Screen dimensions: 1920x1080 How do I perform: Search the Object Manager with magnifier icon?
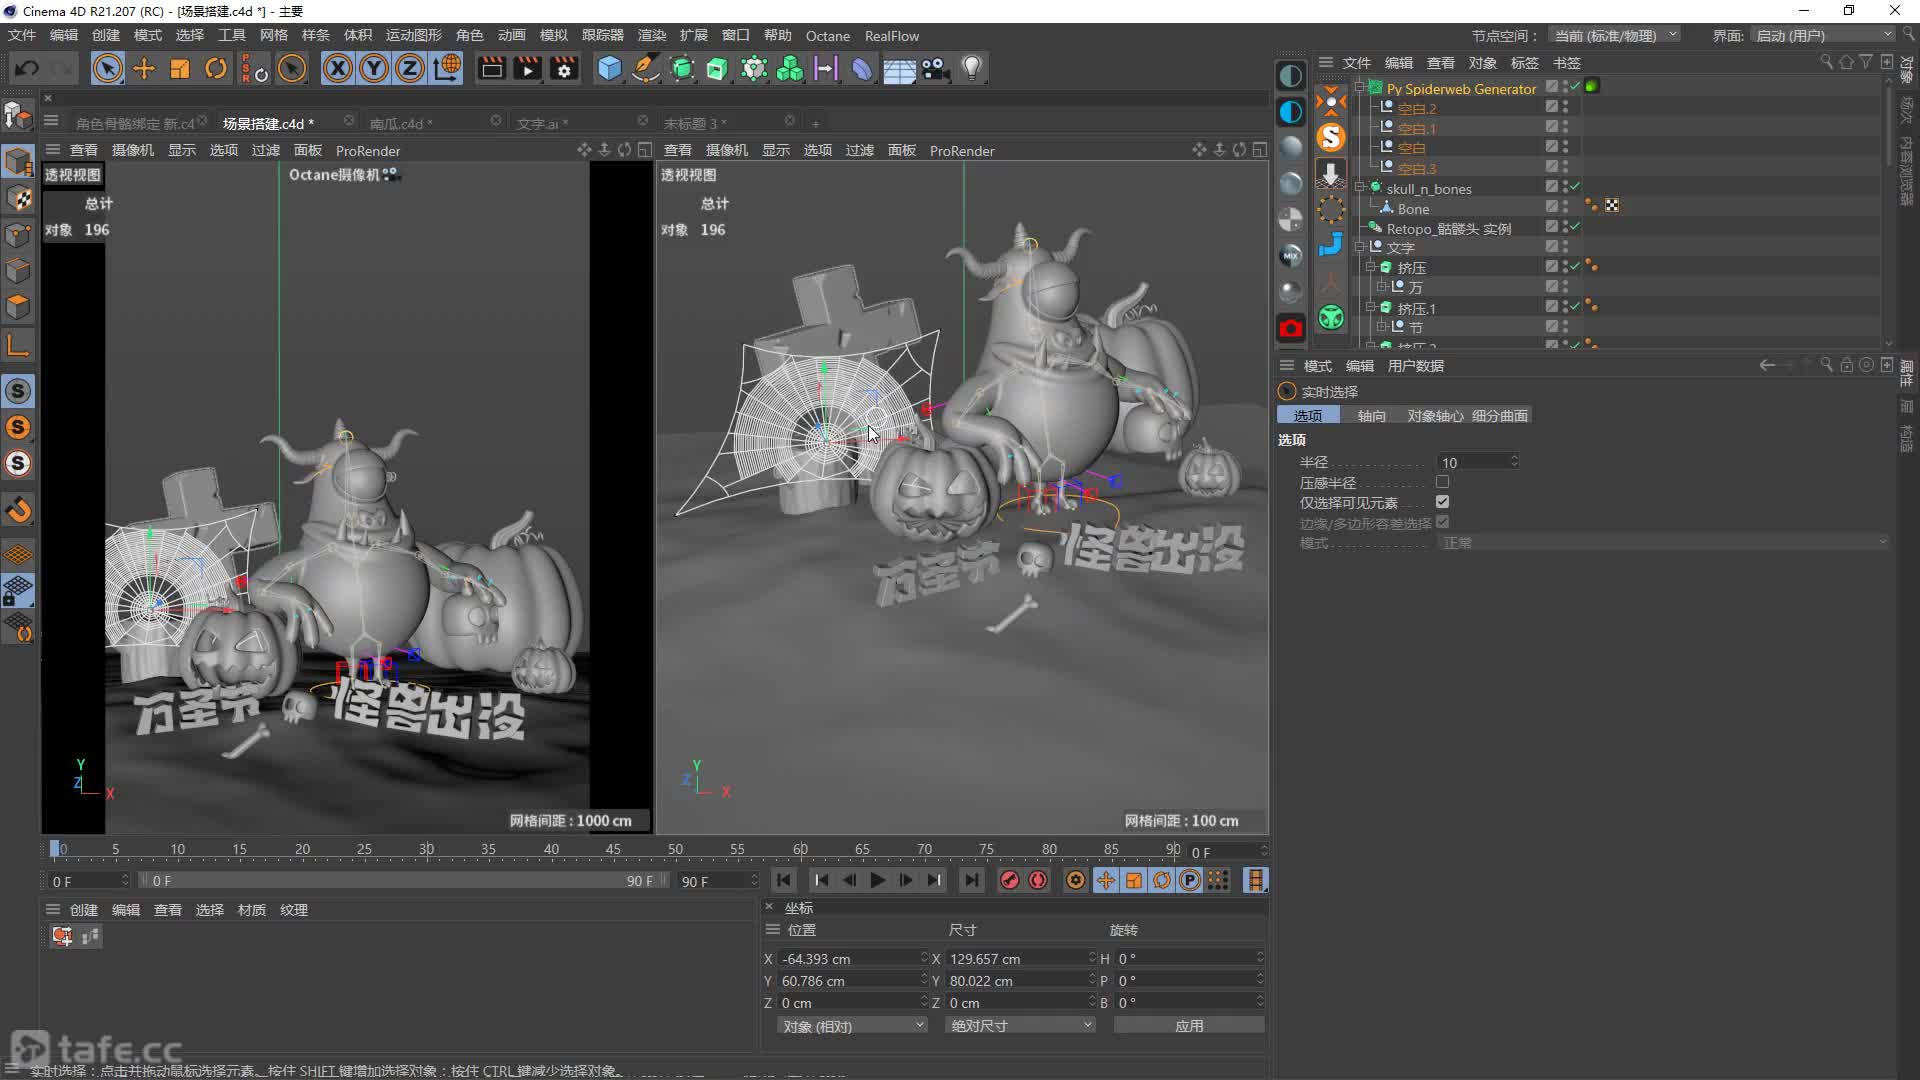pos(1826,62)
